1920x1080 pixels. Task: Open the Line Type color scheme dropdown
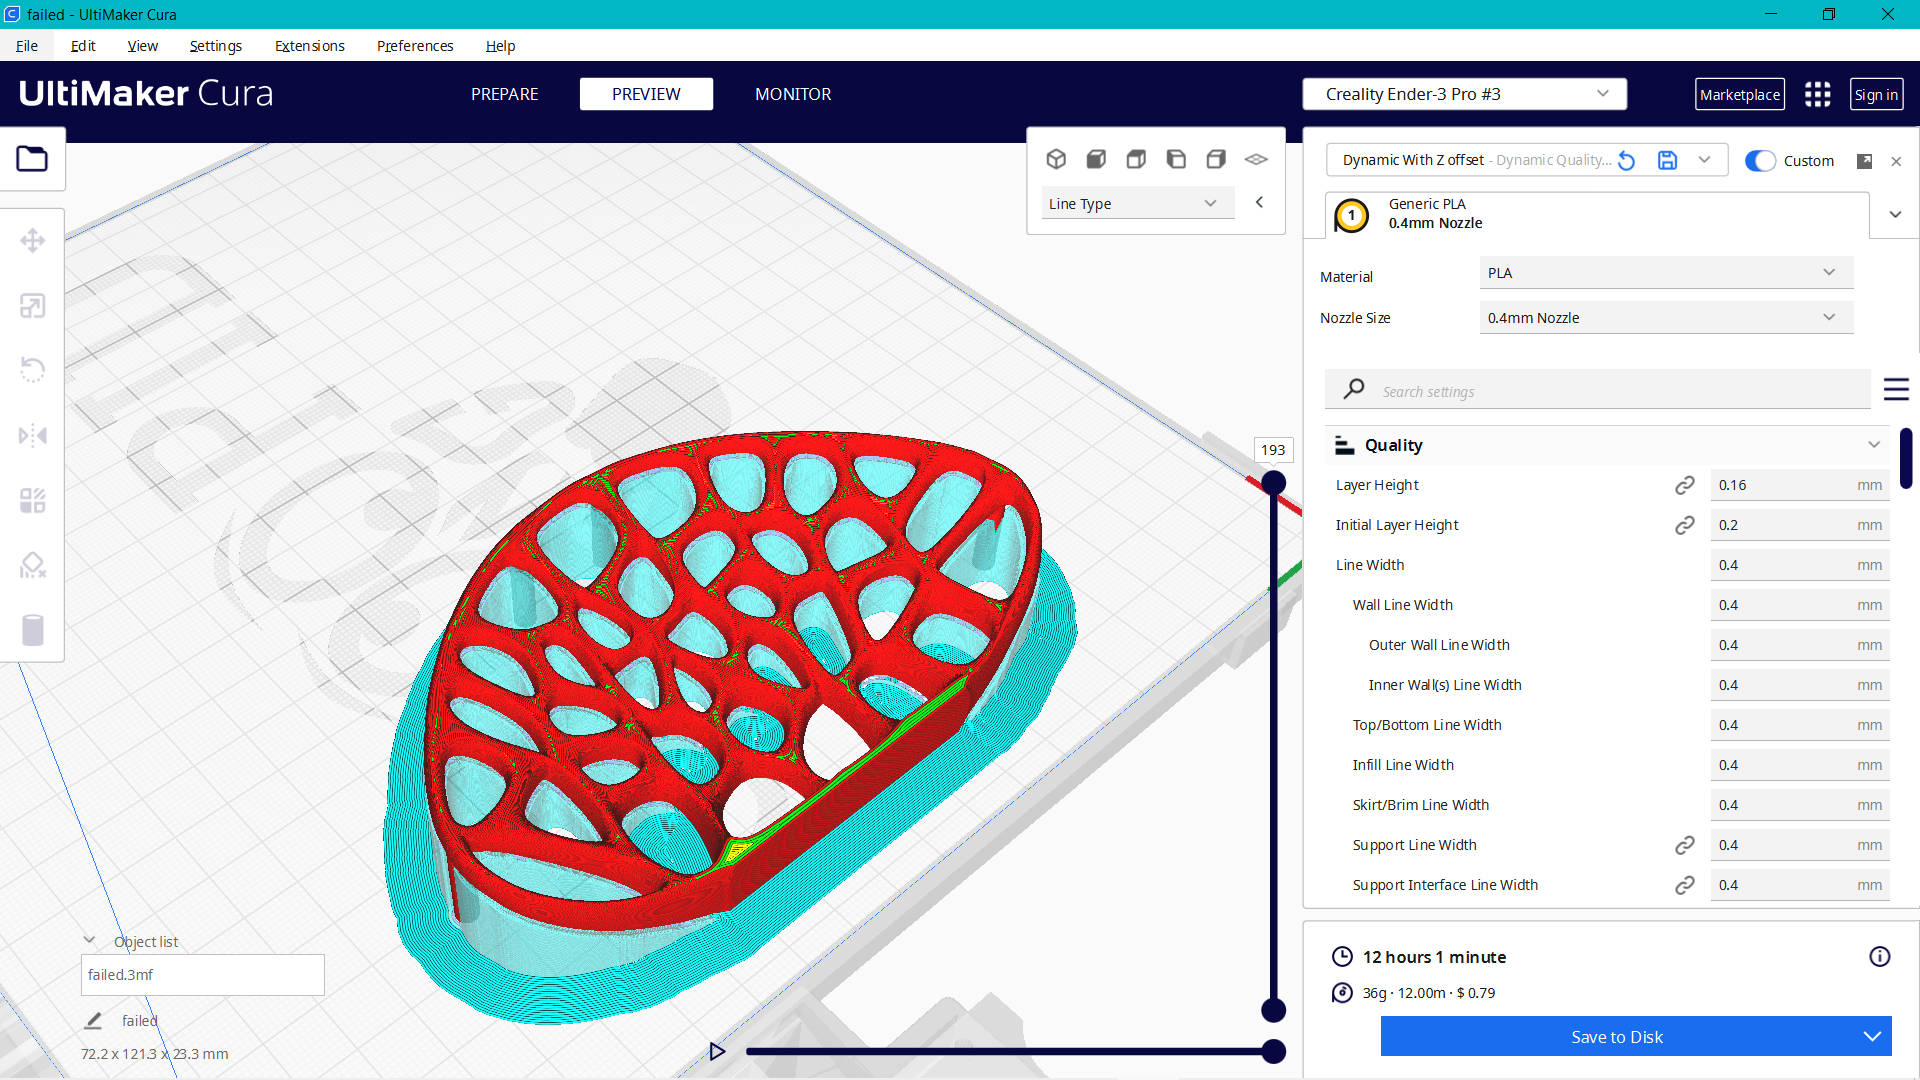coord(1137,202)
